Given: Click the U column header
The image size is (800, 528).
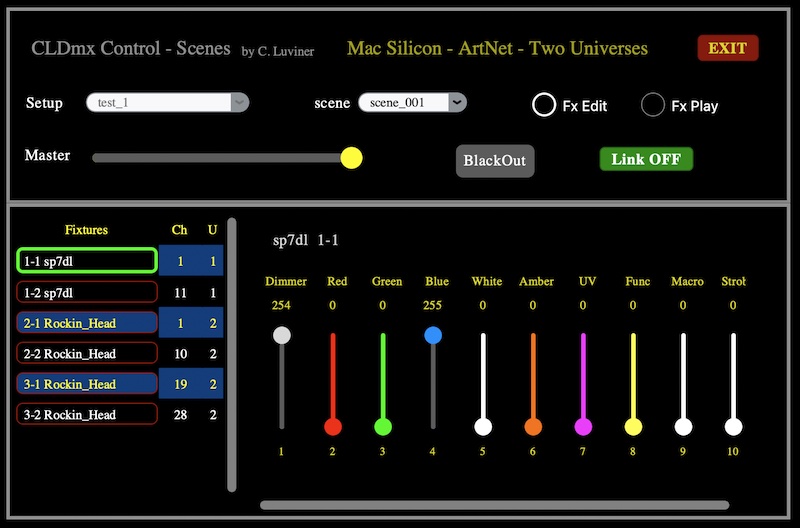Looking at the screenshot, I should coord(213,230).
